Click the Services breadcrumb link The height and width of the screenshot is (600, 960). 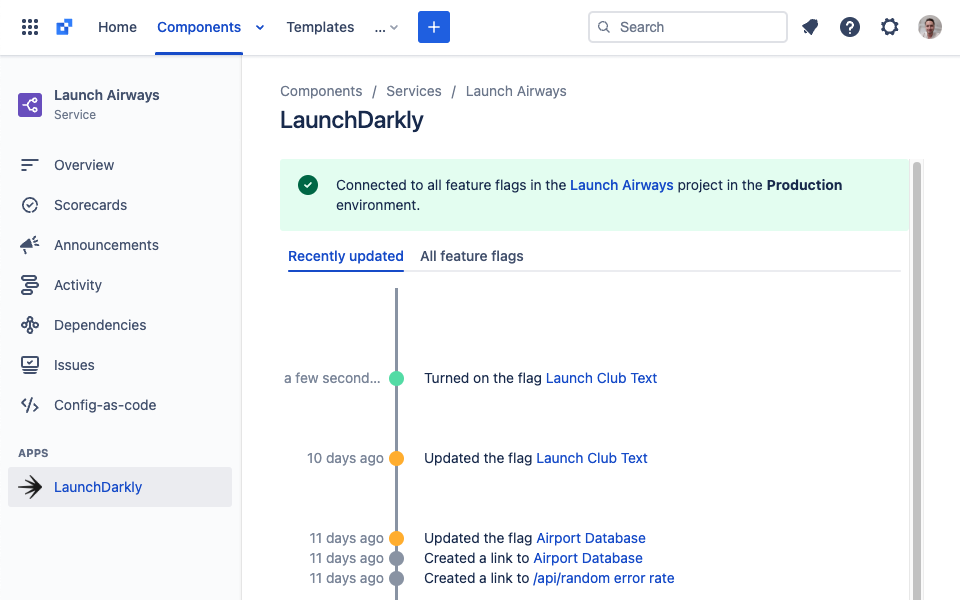tap(414, 91)
